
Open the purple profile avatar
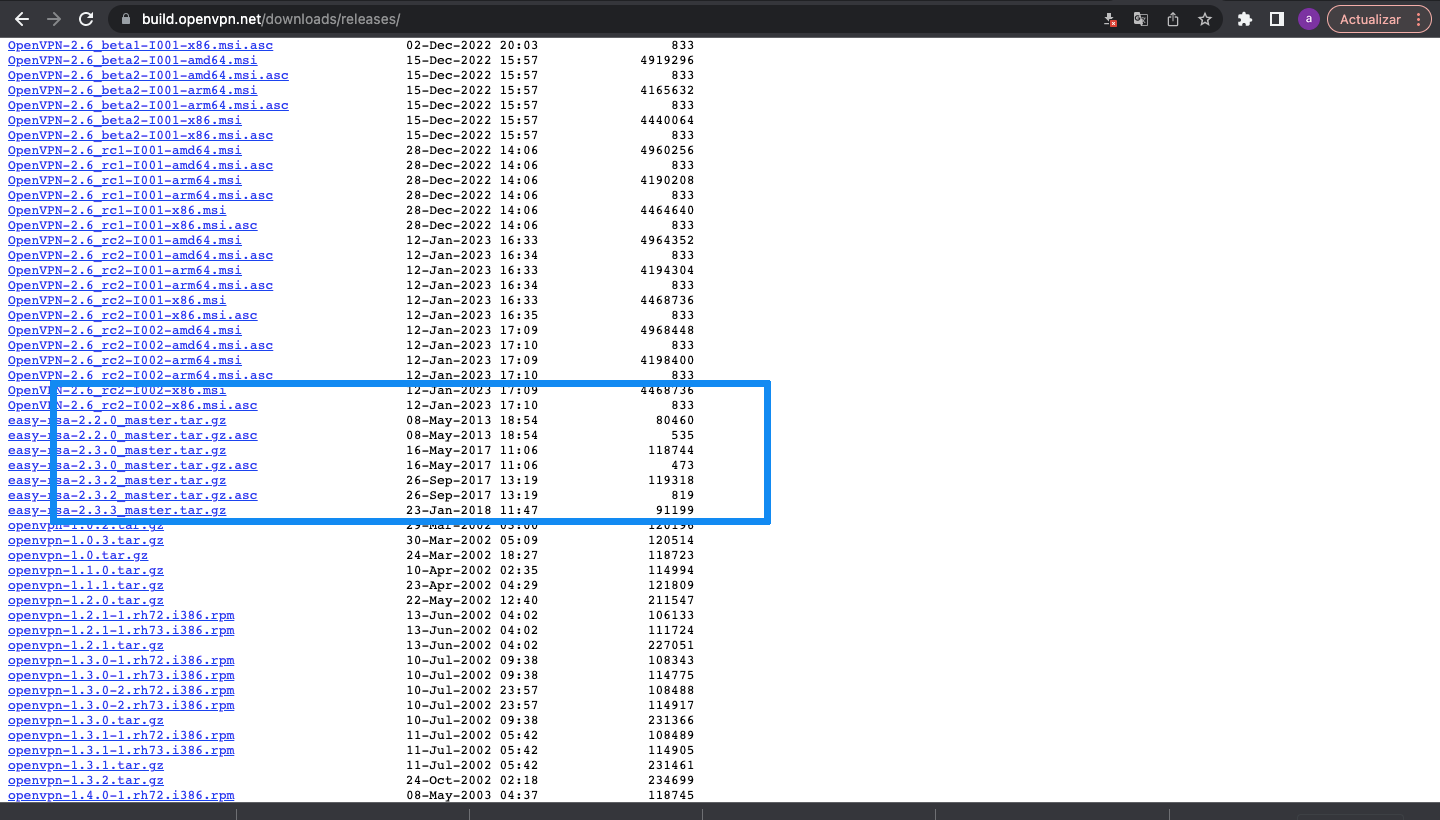tap(1308, 19)
